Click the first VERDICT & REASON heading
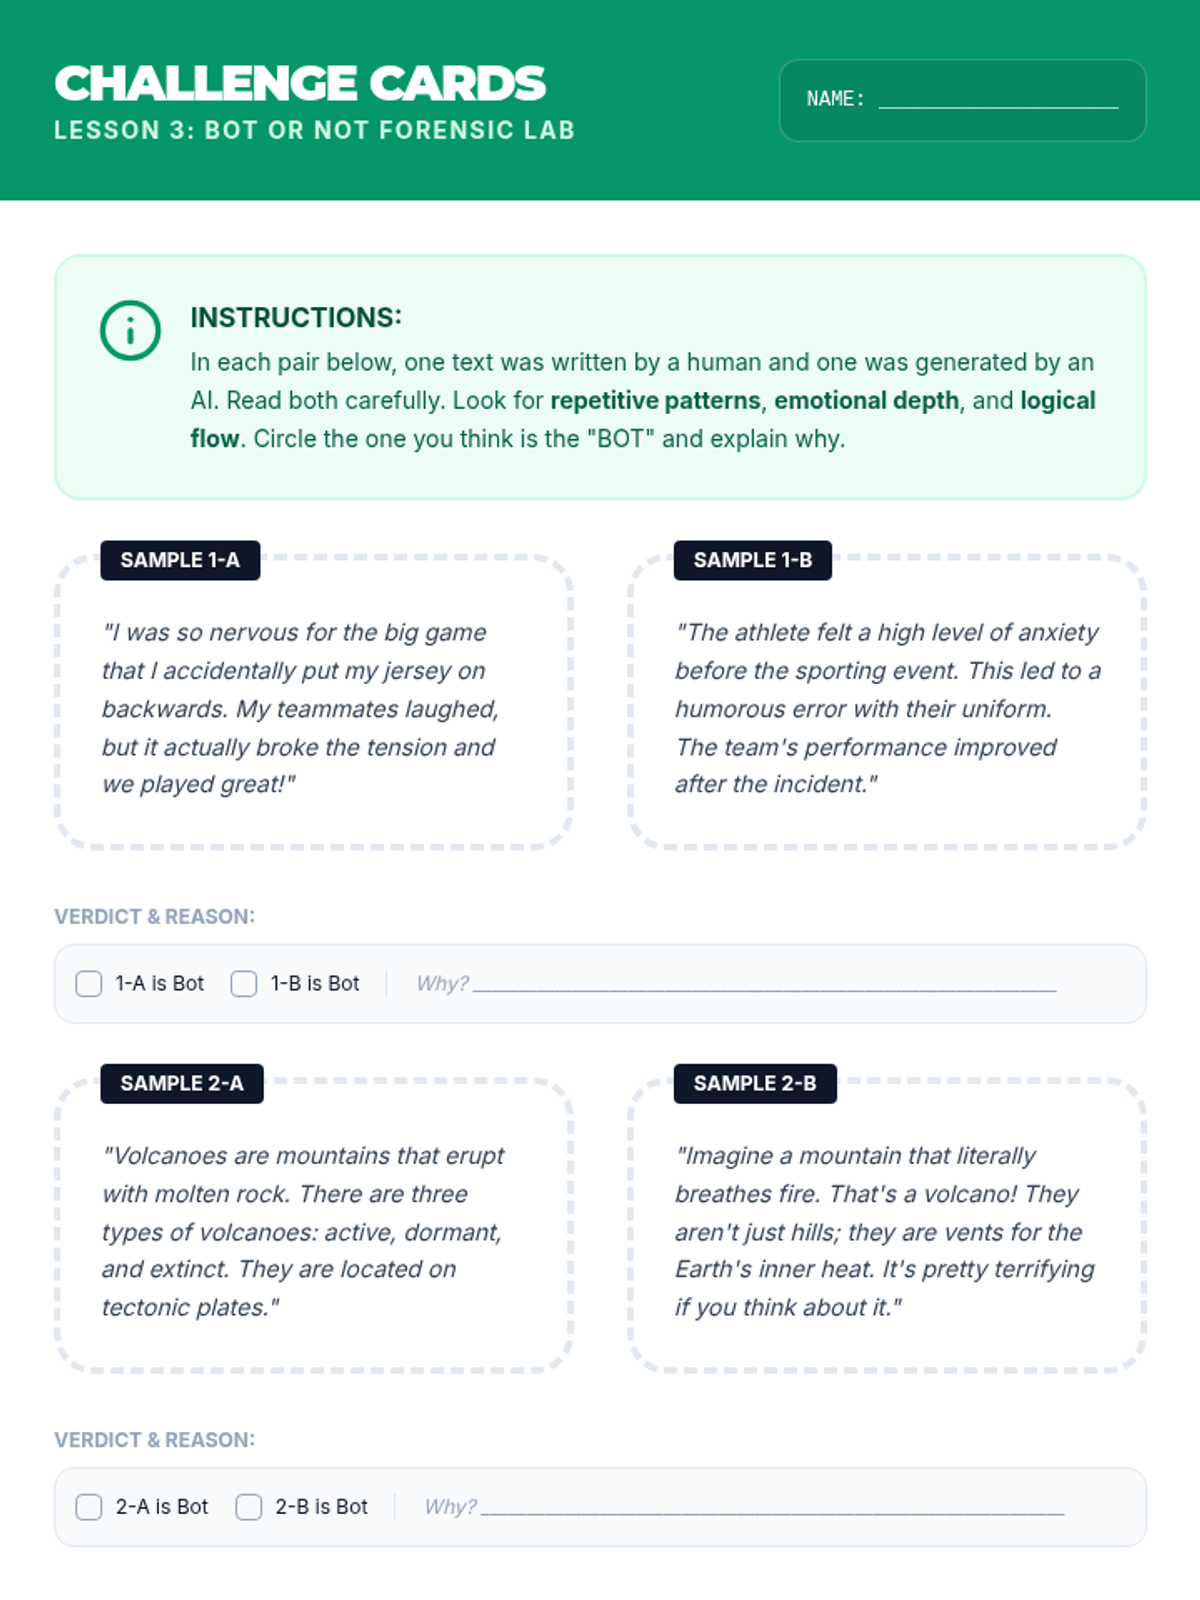1200x1600 pixels. [154, 916]
